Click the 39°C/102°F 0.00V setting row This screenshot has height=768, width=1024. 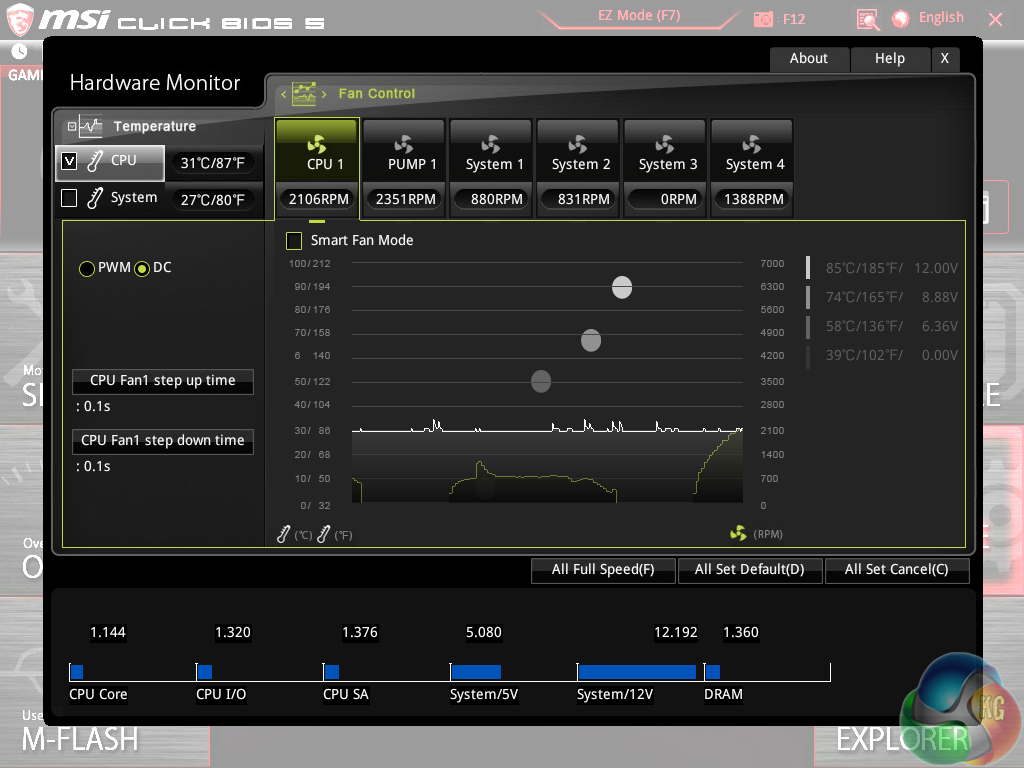coord(882,355)
